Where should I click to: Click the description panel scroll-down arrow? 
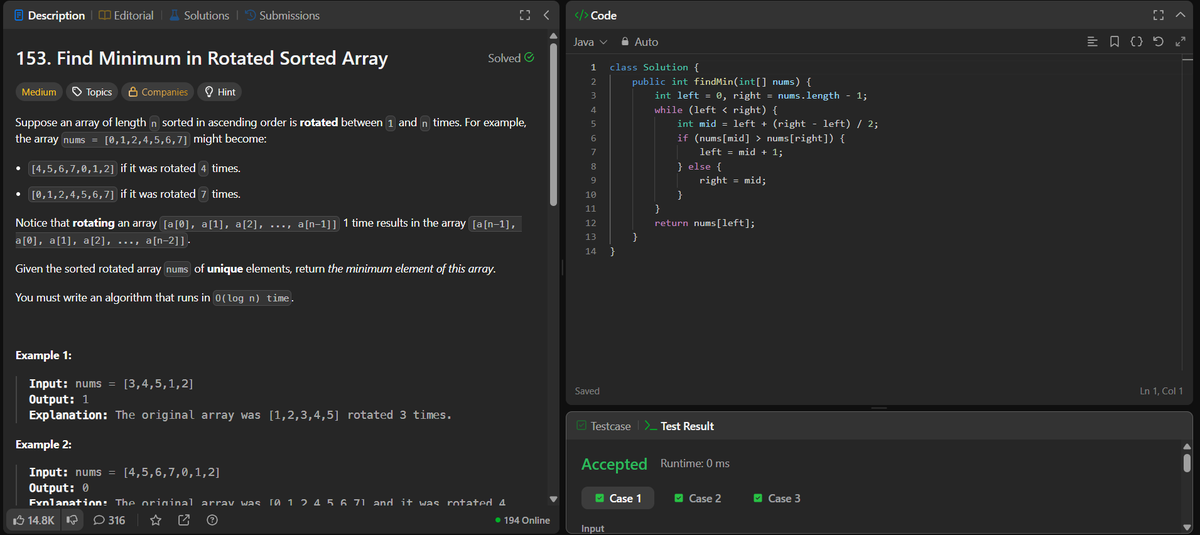[x=553, y=499]
